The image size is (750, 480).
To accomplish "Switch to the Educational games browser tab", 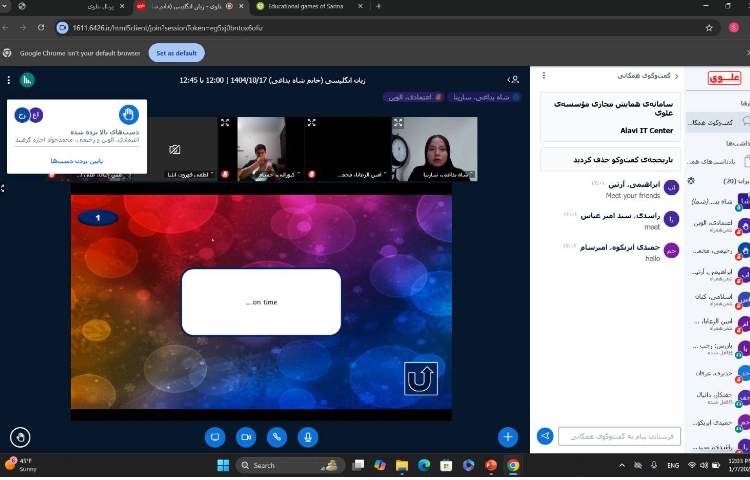I will tap(304, 6).
